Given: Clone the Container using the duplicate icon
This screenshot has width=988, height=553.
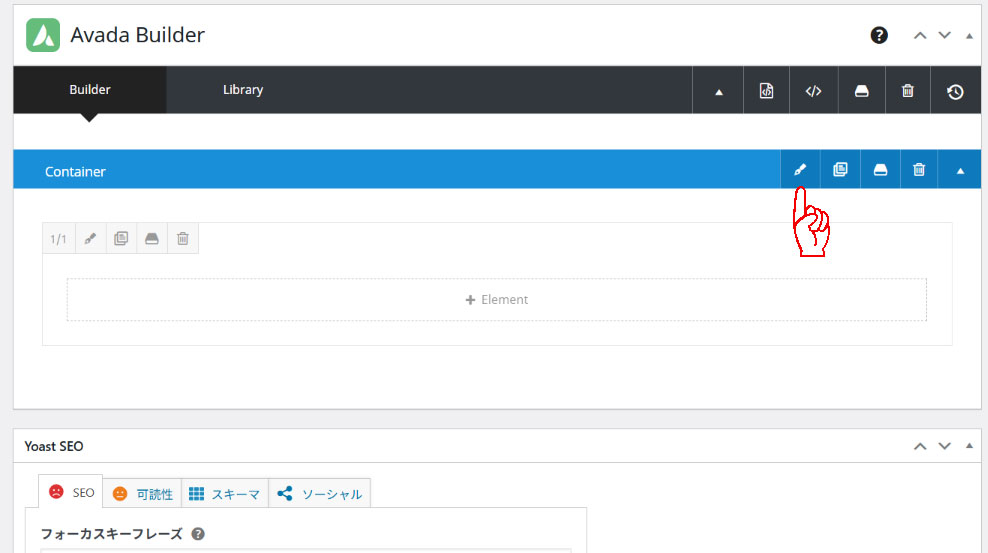Looking at the screenshot, I should pos(840,170).
